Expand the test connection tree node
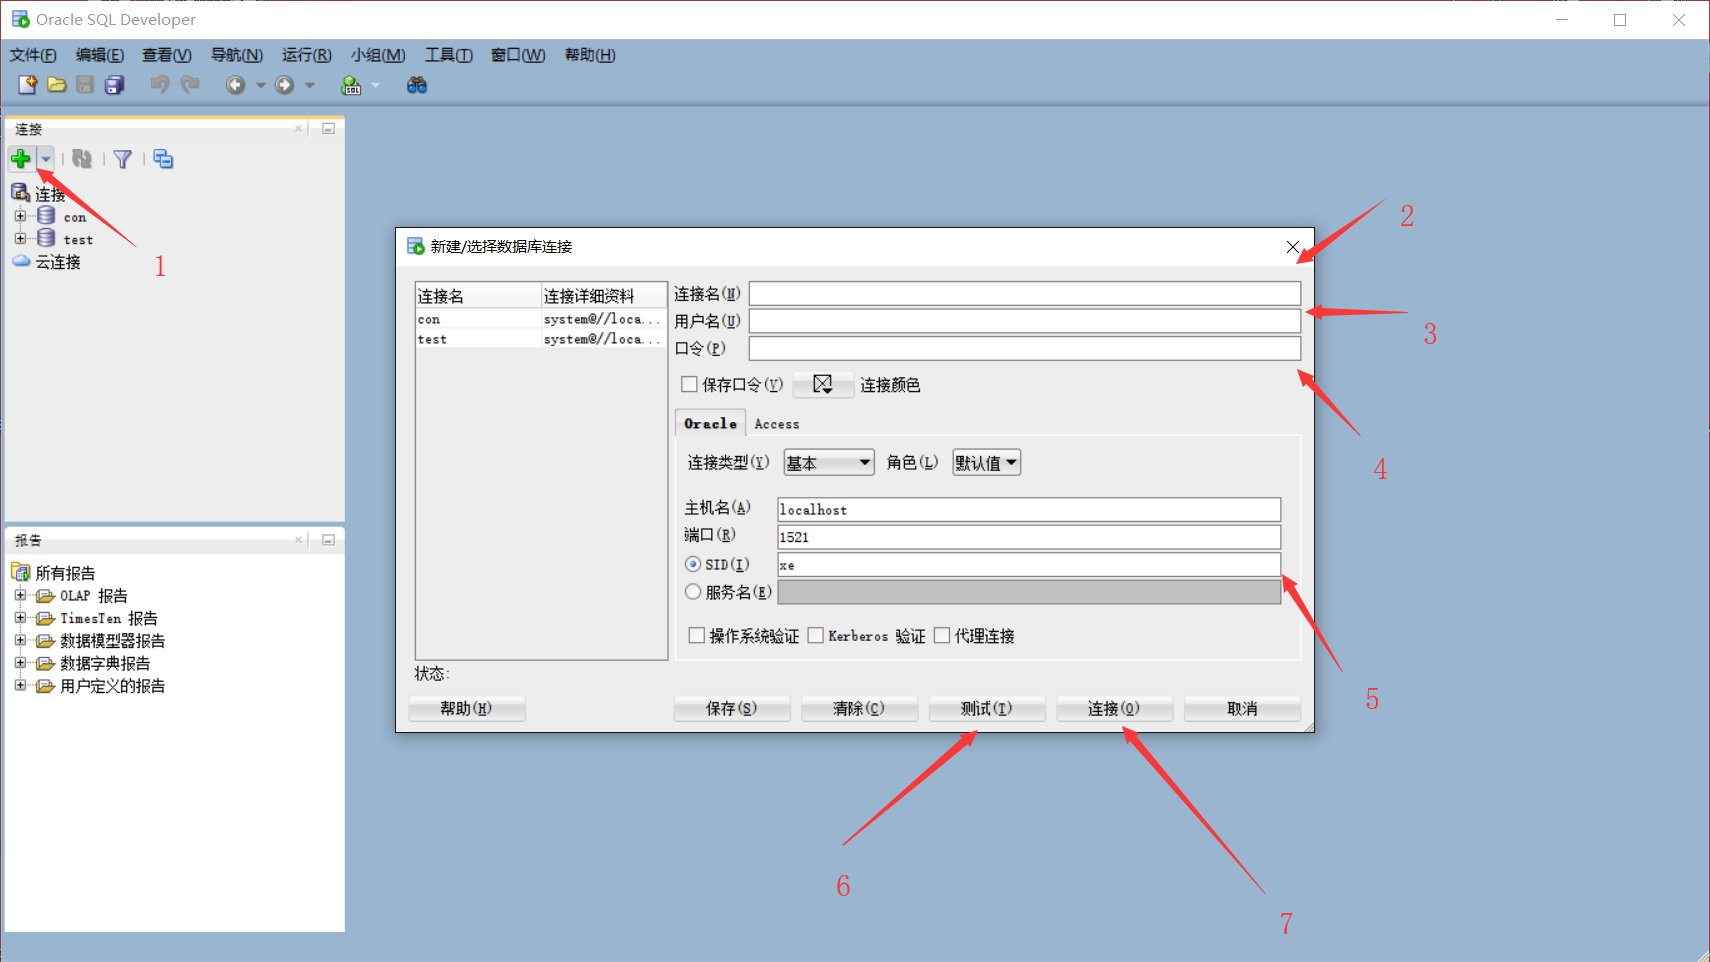 click(x=20, y=238)
